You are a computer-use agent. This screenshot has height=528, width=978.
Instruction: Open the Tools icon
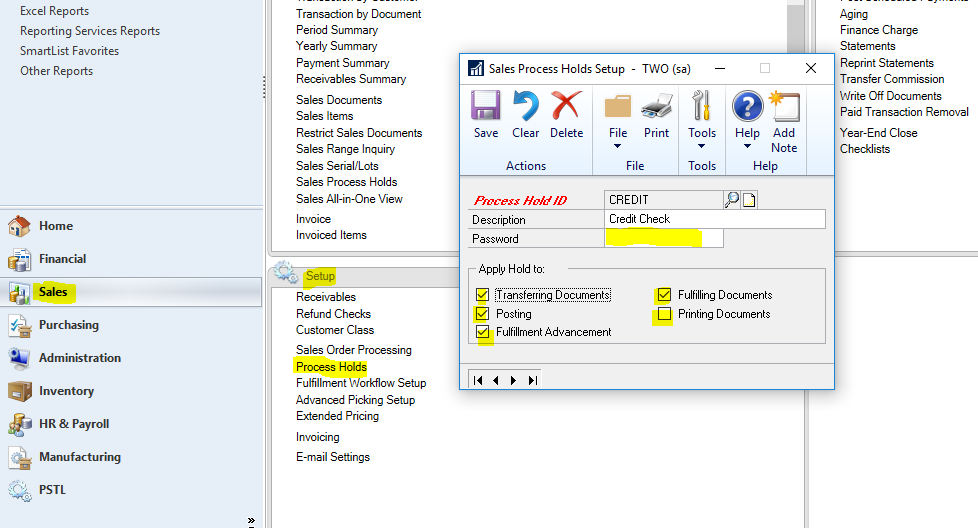(x=702, y=105)
